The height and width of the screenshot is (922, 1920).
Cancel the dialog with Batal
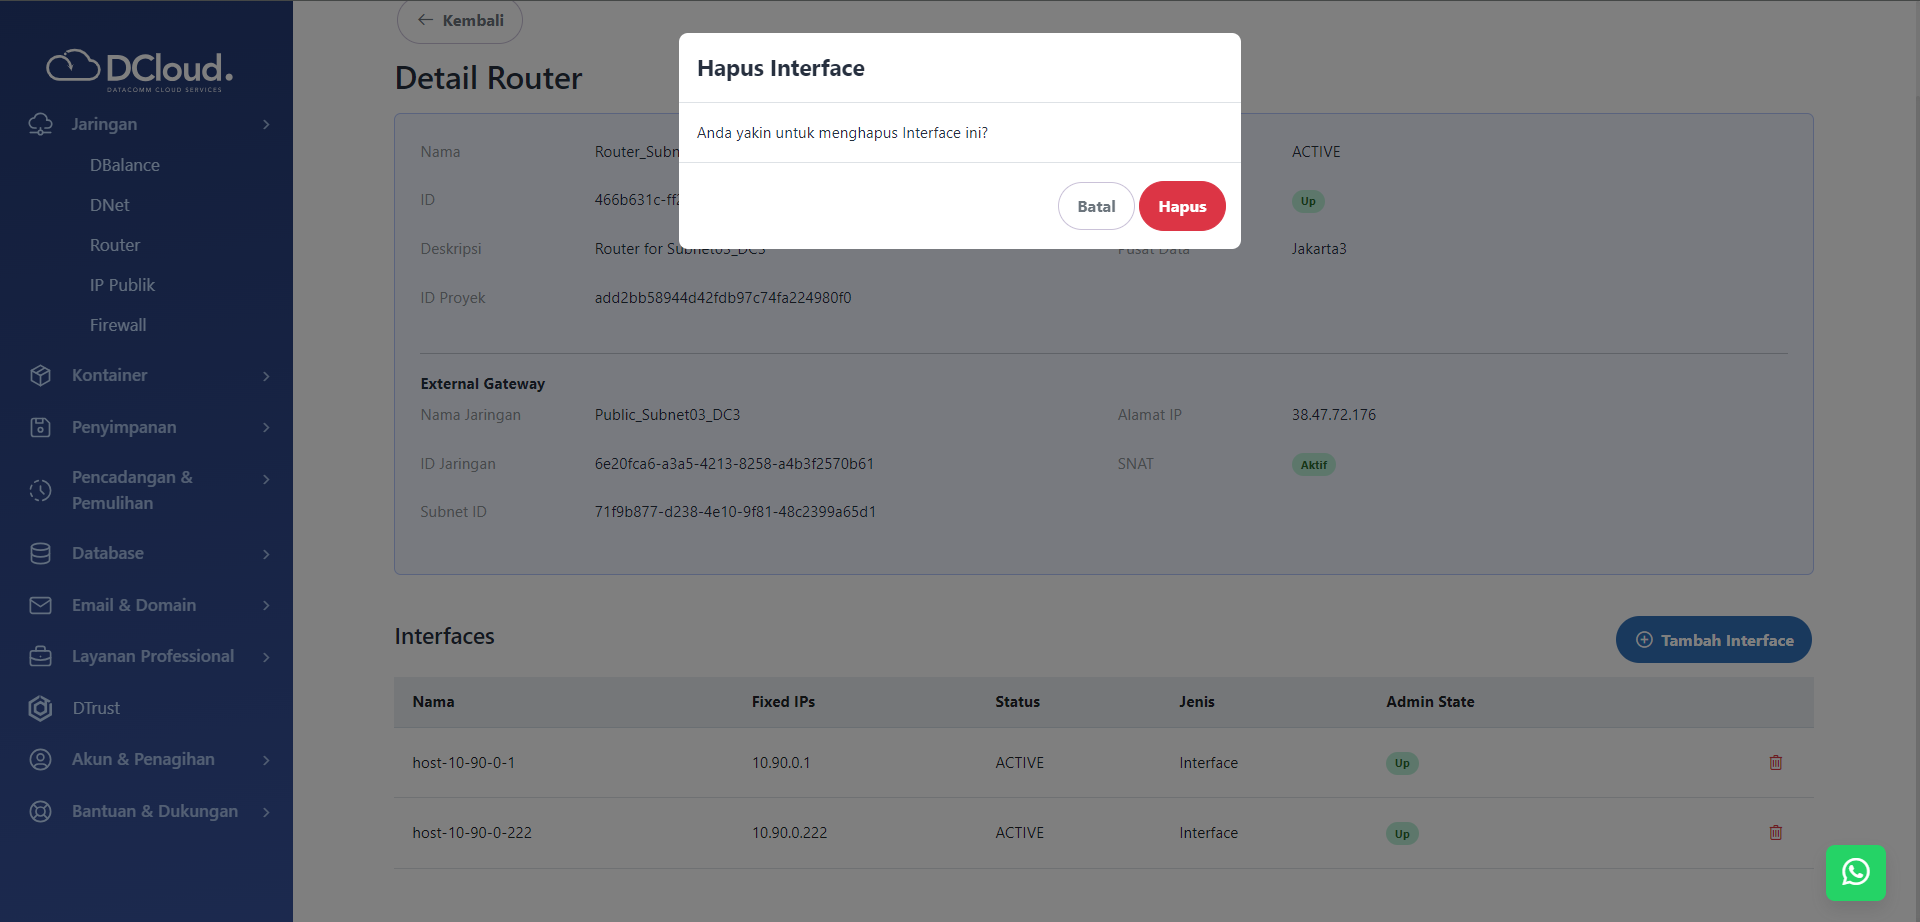coord(1096,206)
